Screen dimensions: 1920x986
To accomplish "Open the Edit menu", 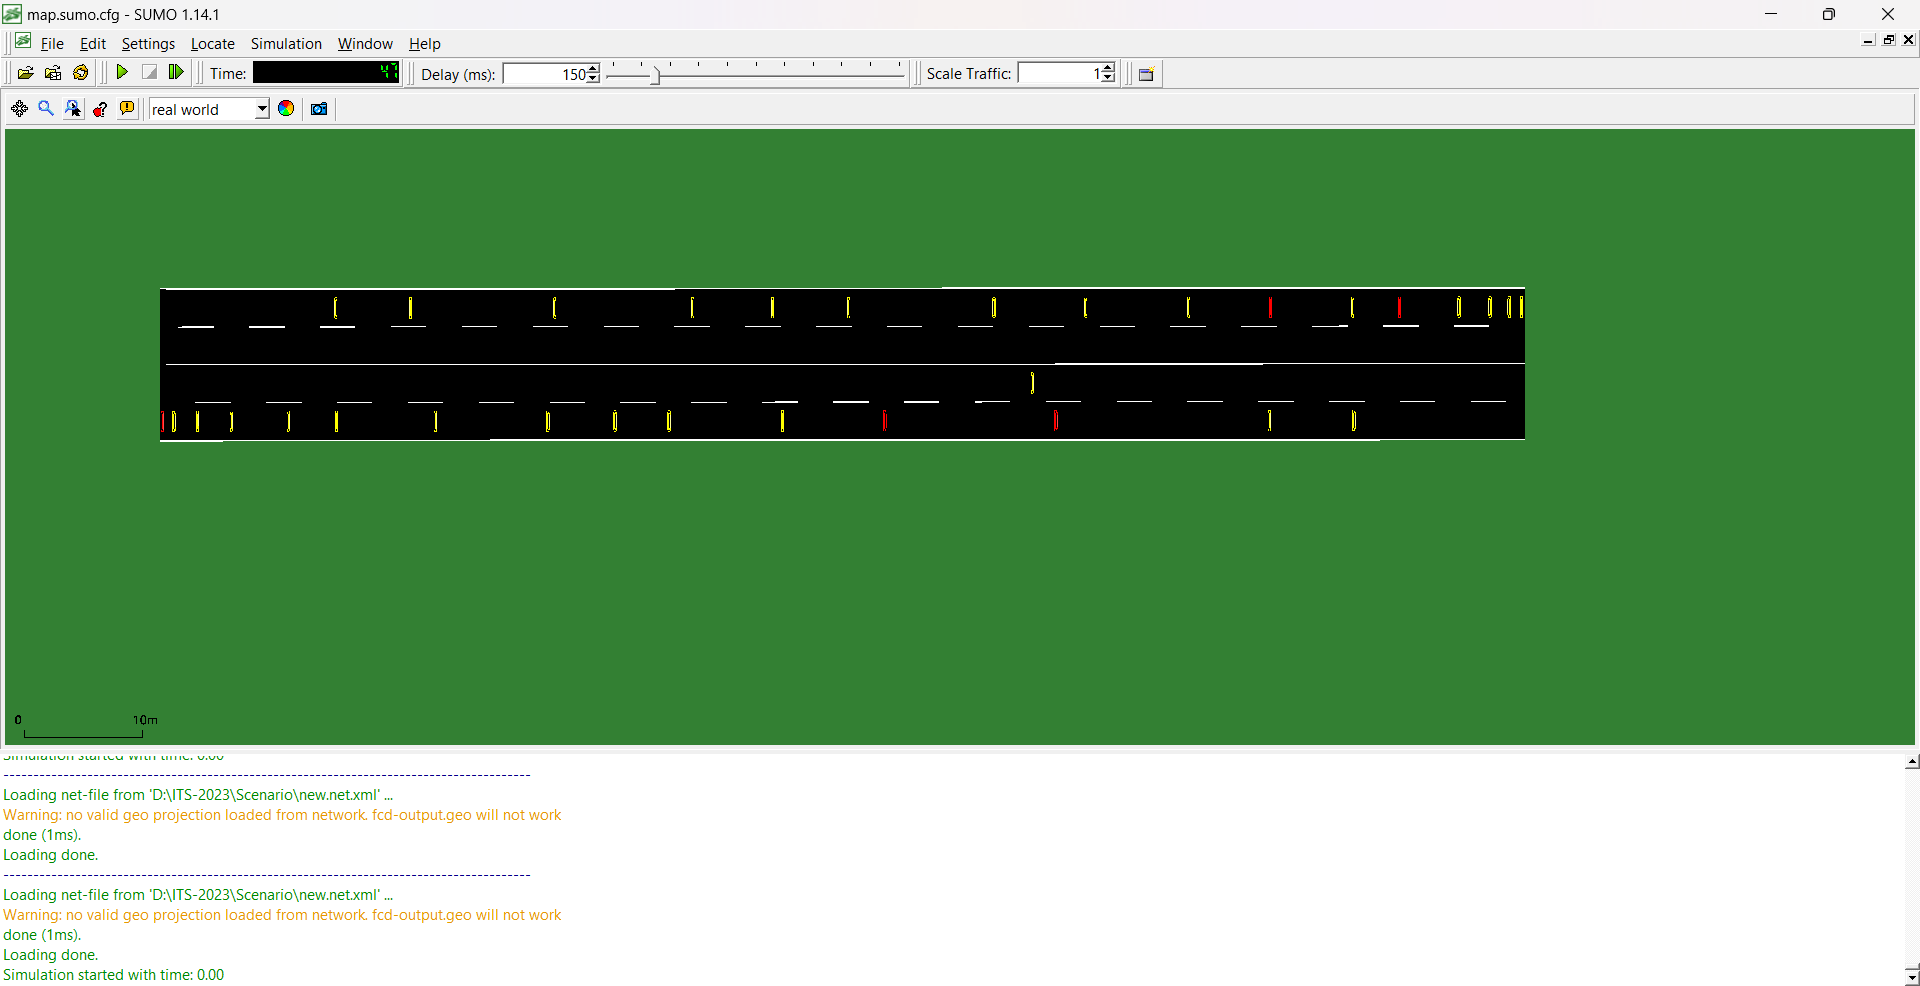I will click(x=93, y=44).
